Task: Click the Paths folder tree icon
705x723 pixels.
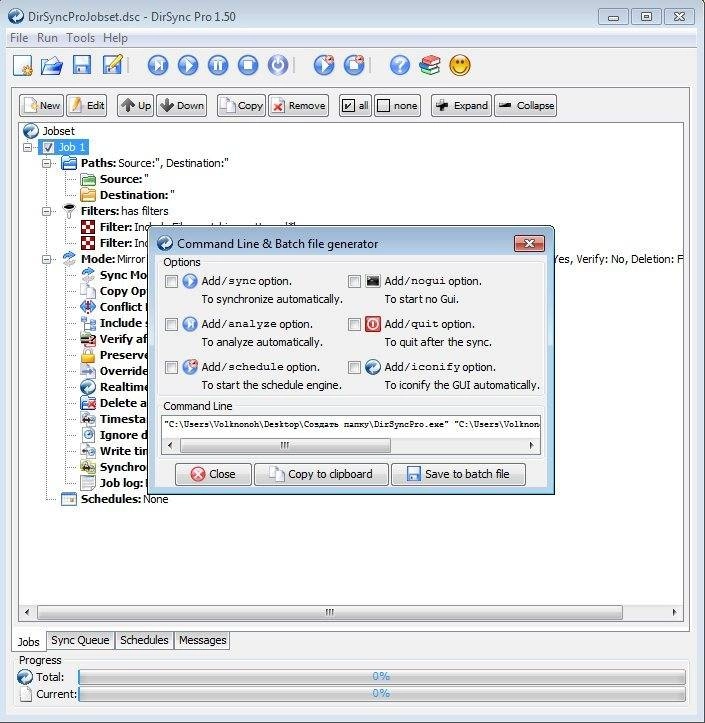Action: pos(69,163)
